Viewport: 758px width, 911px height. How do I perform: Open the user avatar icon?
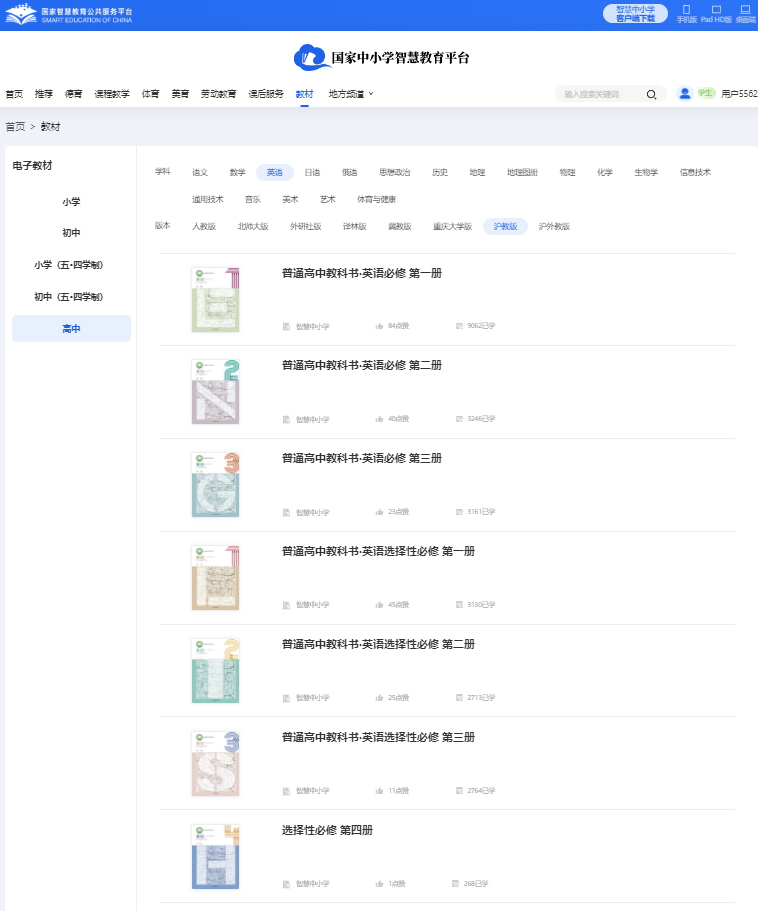pos(685,93)
